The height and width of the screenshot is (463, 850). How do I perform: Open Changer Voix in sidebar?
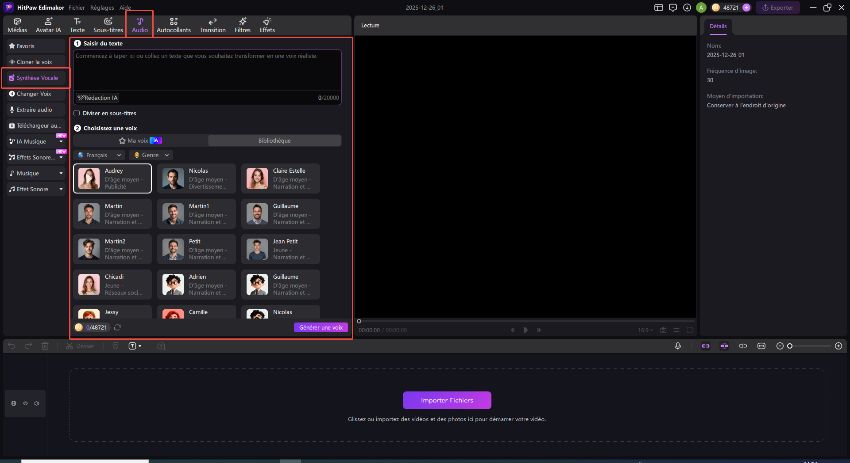click(x=35, y=94)
